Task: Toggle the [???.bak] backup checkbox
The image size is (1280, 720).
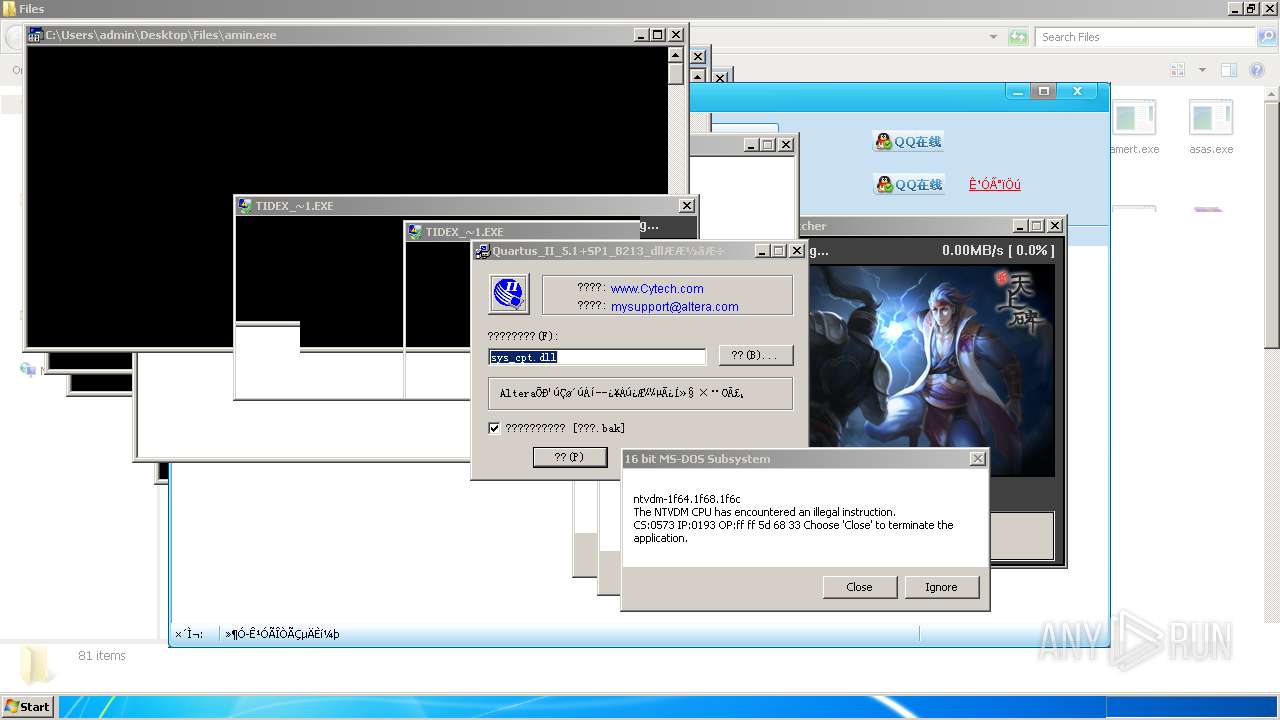Action: pos(494,428)
